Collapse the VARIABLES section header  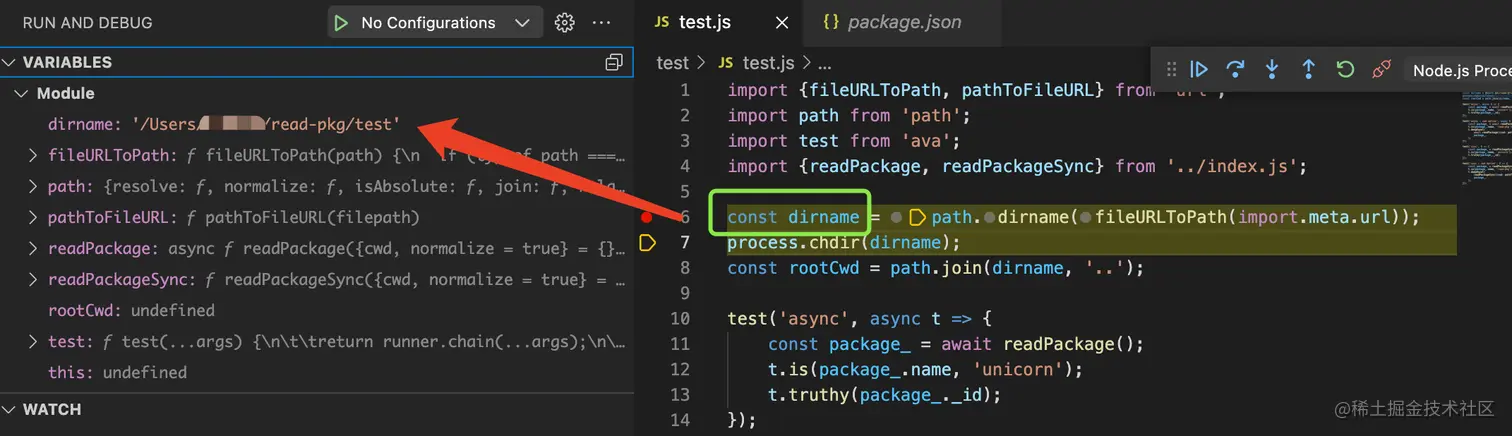click(316, 62)
